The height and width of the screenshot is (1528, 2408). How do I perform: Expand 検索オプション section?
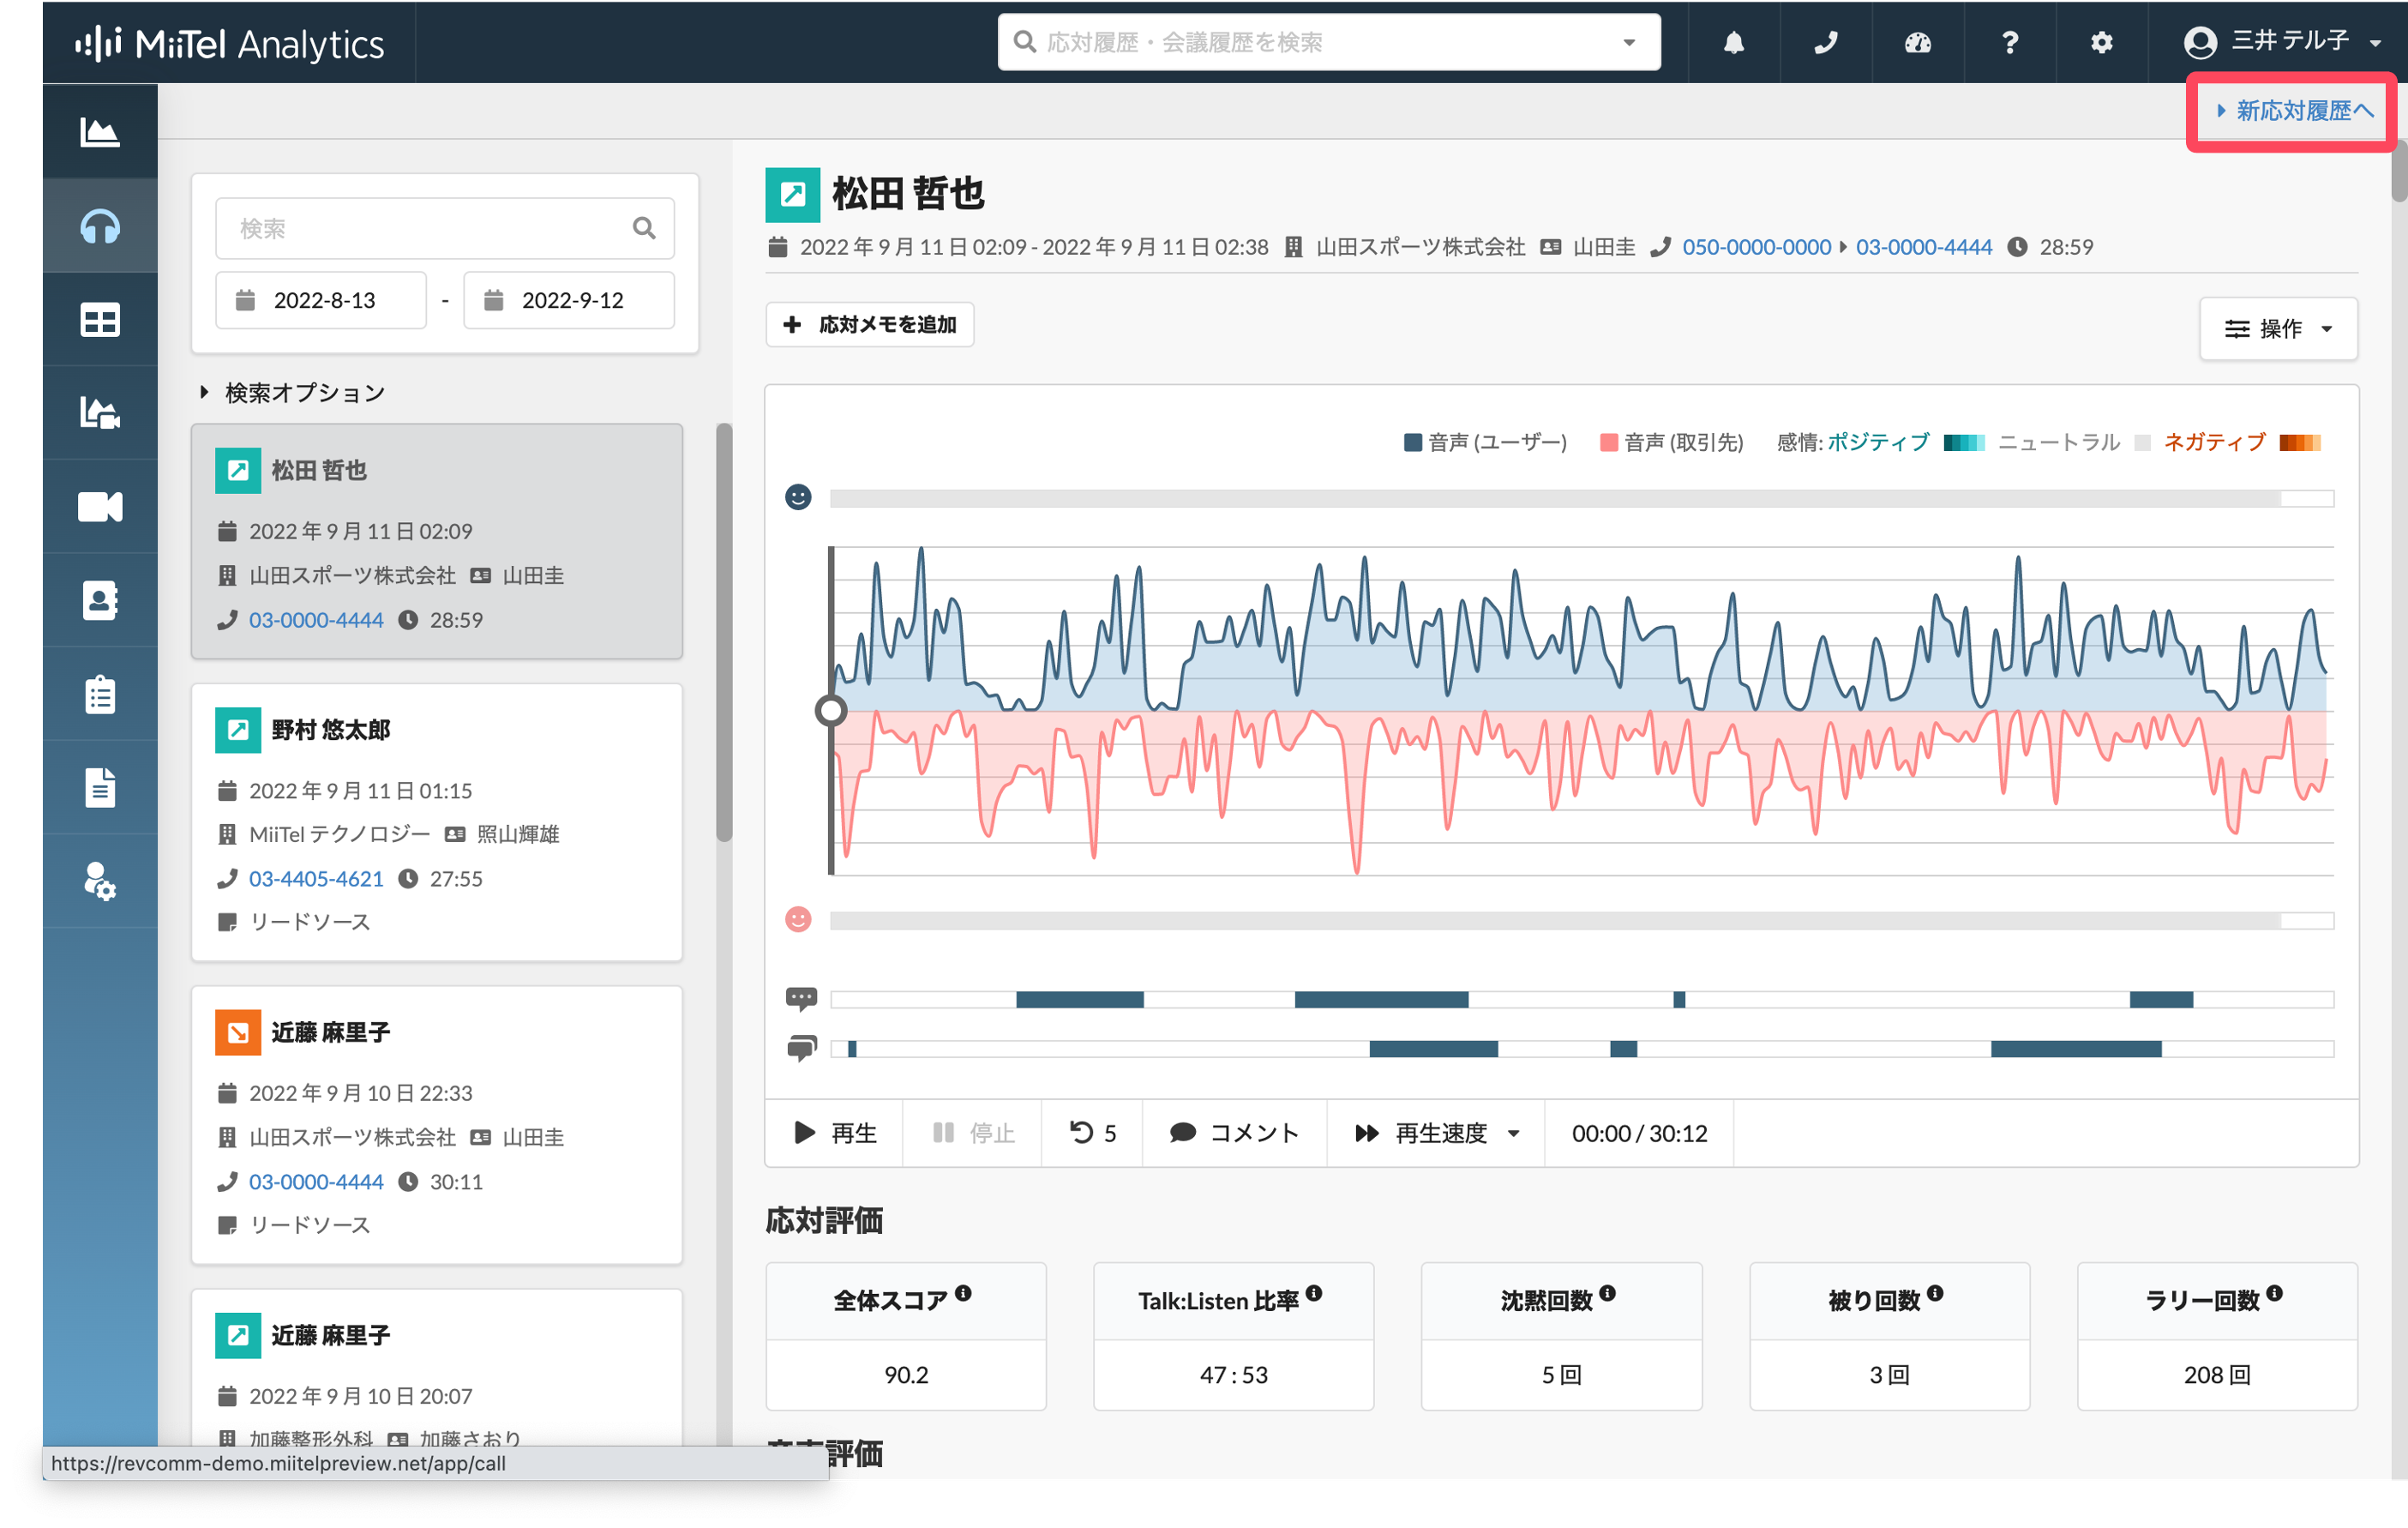tap(294, 392)
